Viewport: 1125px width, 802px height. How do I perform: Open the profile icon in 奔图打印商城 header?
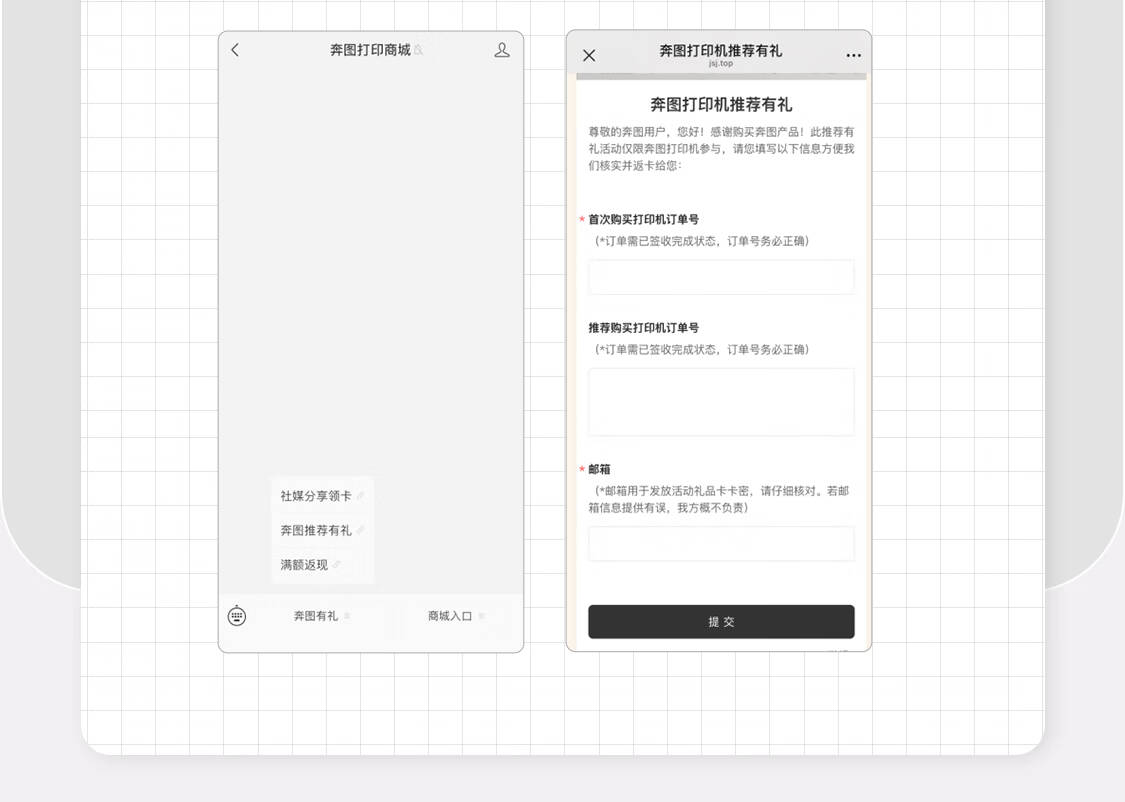(x=502, y=49)
